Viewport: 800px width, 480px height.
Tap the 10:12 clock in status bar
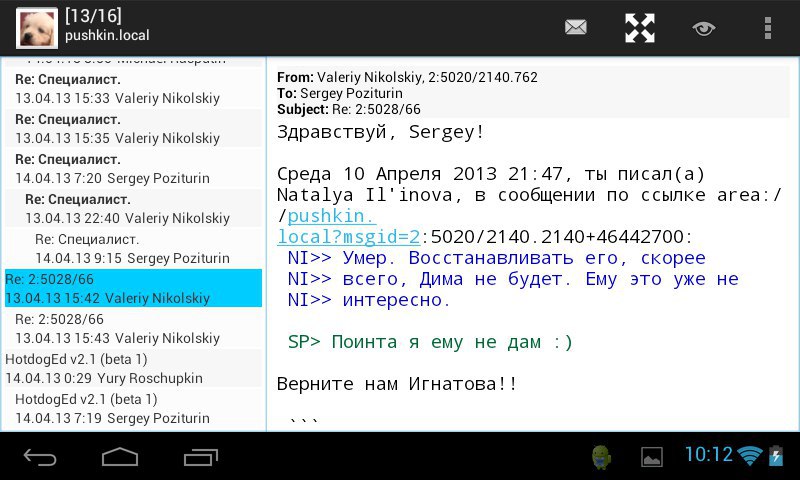[708, 454]
